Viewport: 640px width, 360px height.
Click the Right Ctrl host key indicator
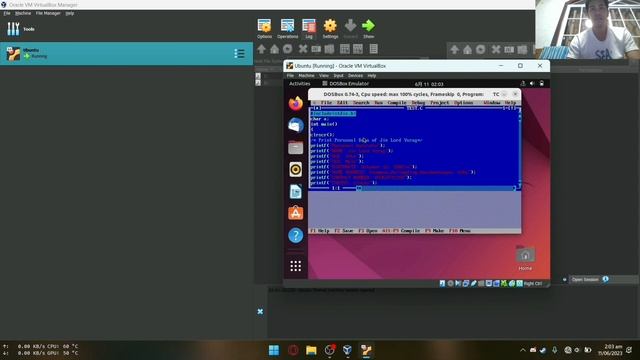point(533,283)
